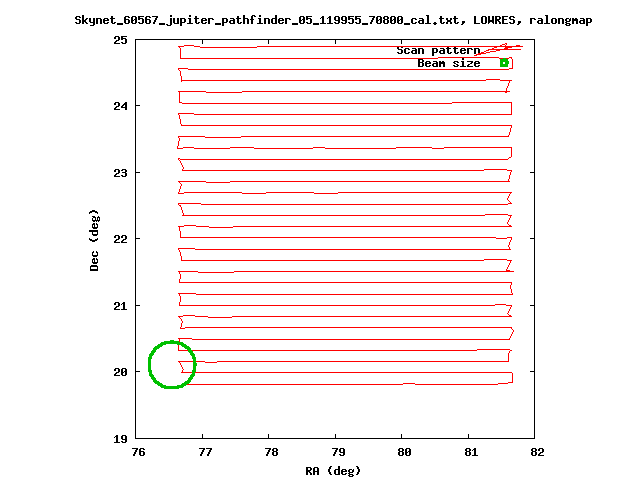Click the green beam size legend marker
Image resolution: width=640 pixels, height=480 pixels.
click(x=504, y=63)
